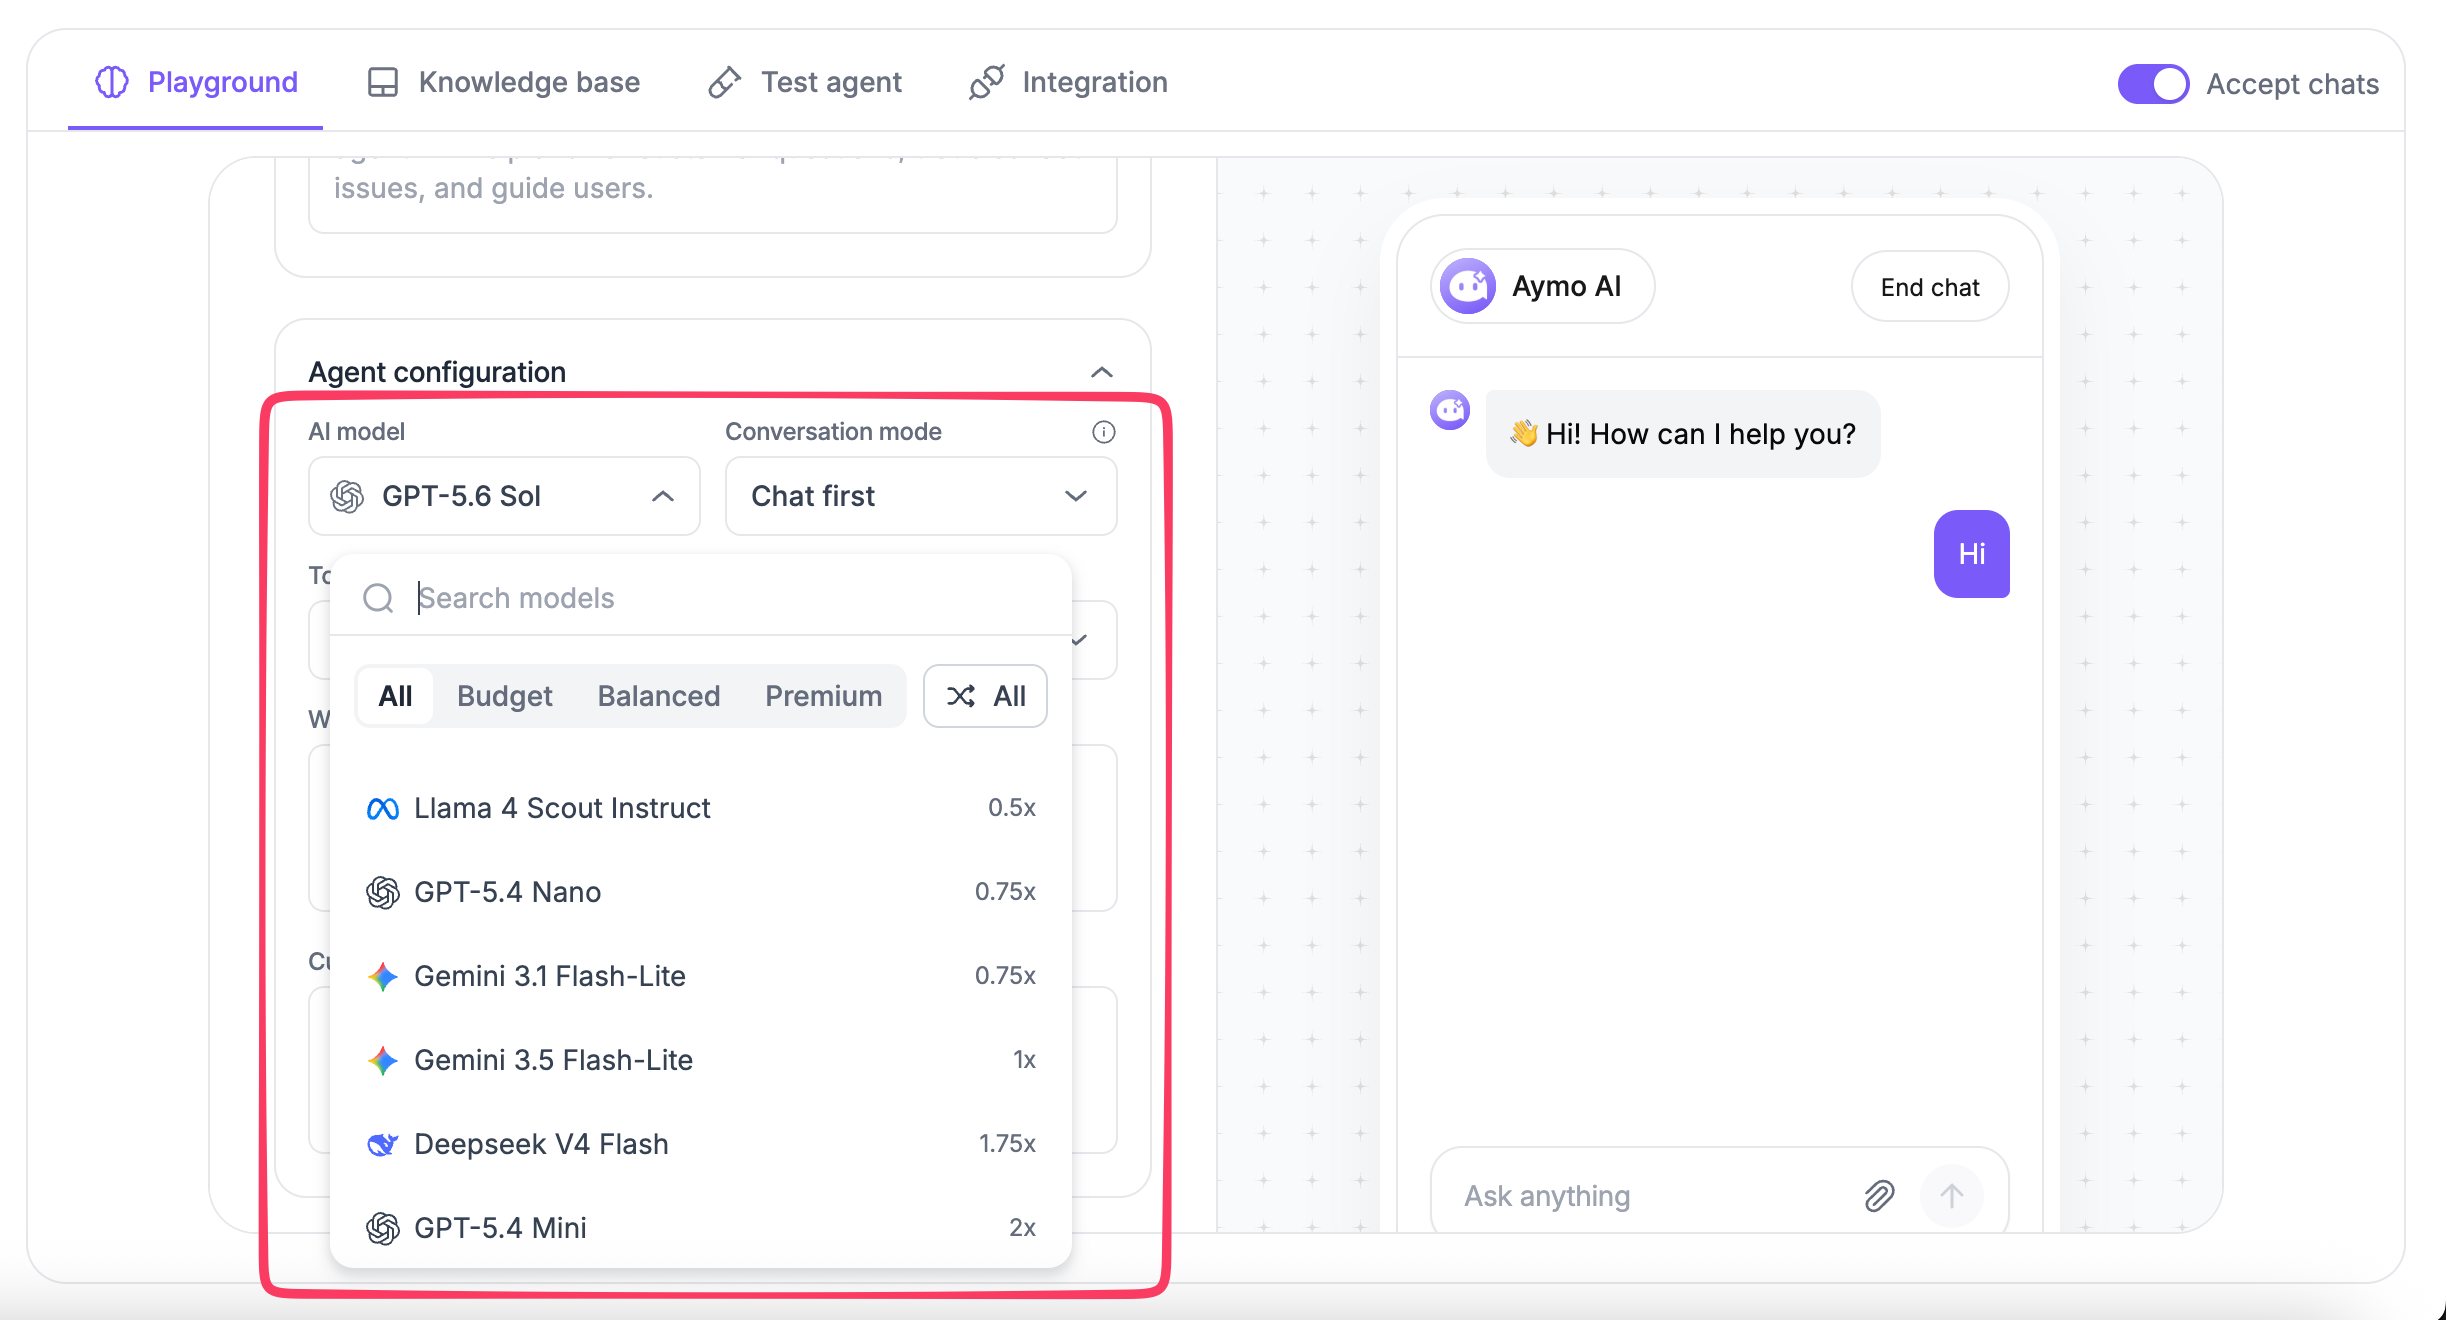Click the Gemini logo beside 3.5 Flash-Lite
The height and width of the screenshot is (1320, 2446).
[x=382, y=1060]
